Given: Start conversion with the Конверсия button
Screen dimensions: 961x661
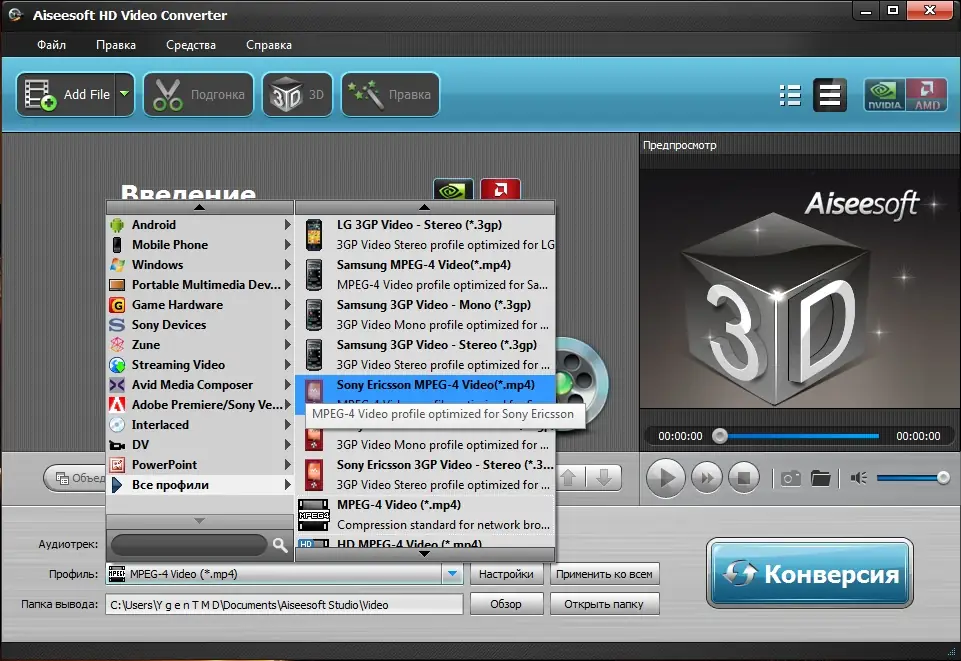Looking at the screenshot, I should point(810,573).
